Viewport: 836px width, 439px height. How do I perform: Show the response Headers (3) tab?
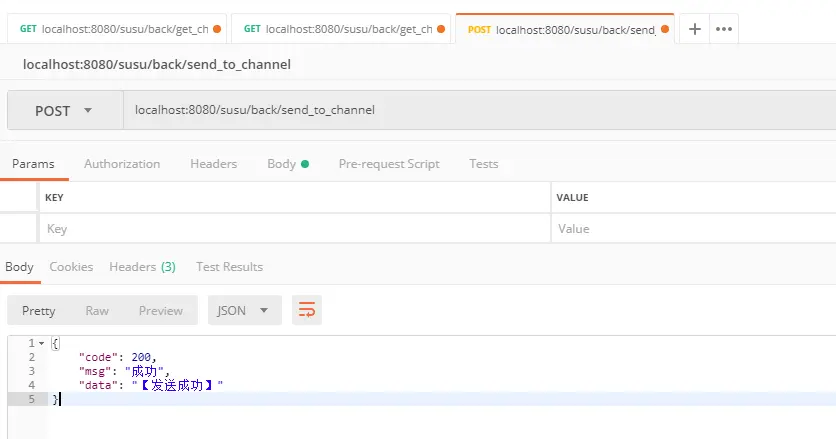142,267
